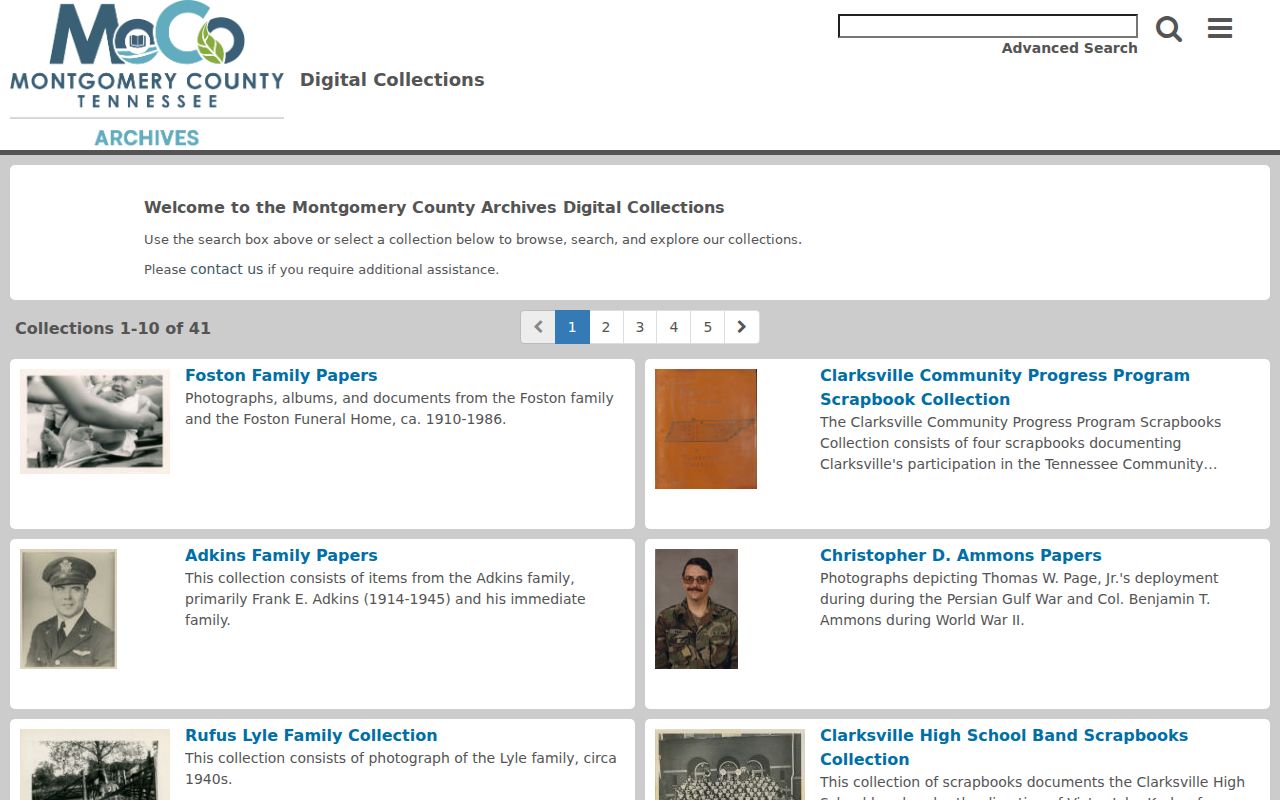
Task: Open Clarksville High School Band Scrapbooks Collection
Action: (1004, 747)
